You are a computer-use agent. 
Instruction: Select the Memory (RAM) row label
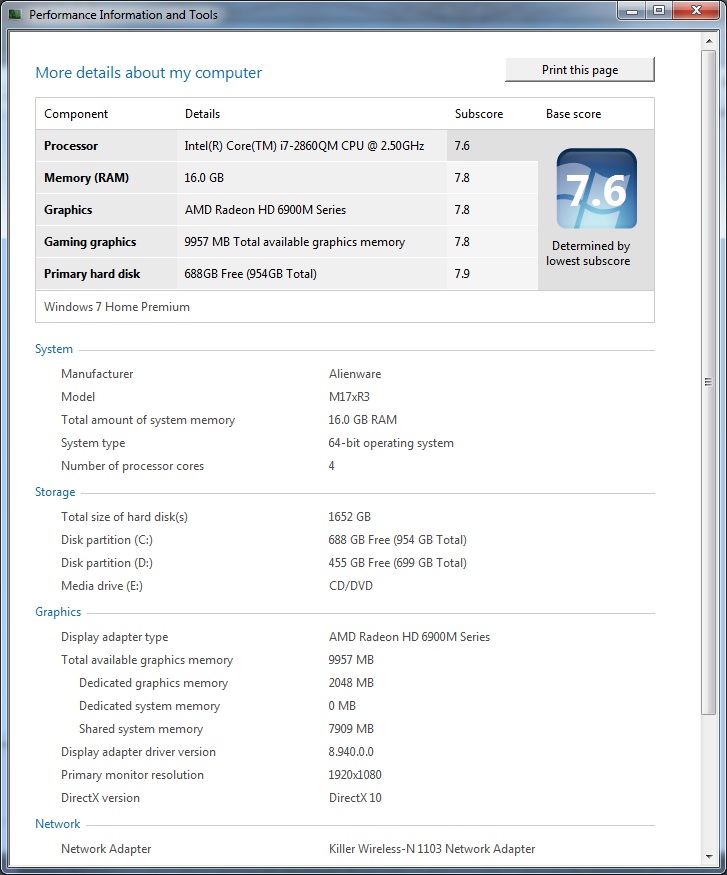coord(86,177)
